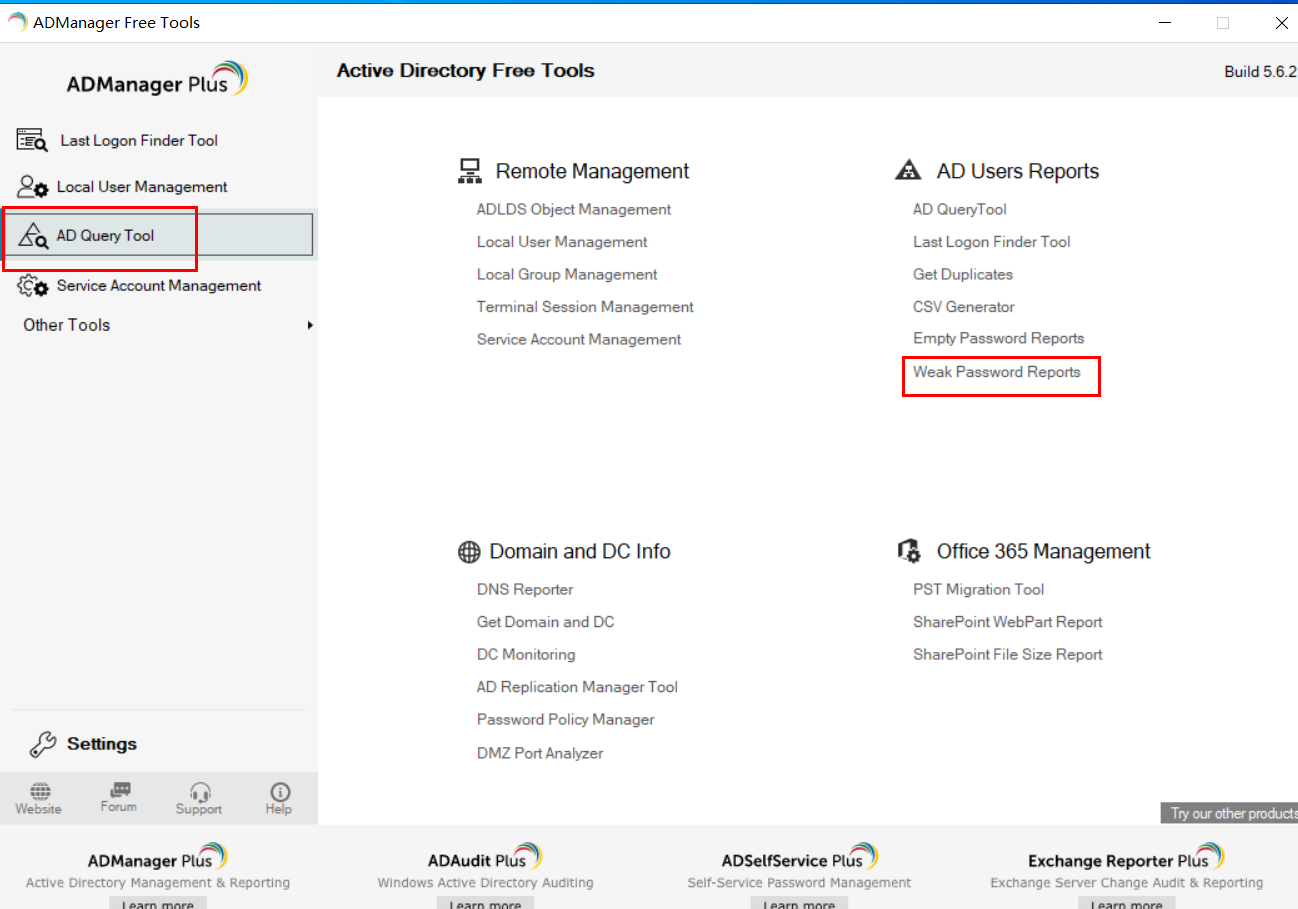Close the ADManager Free Tools window
The height and width of the screenshot is (909, 1298).
[1282, 22]
